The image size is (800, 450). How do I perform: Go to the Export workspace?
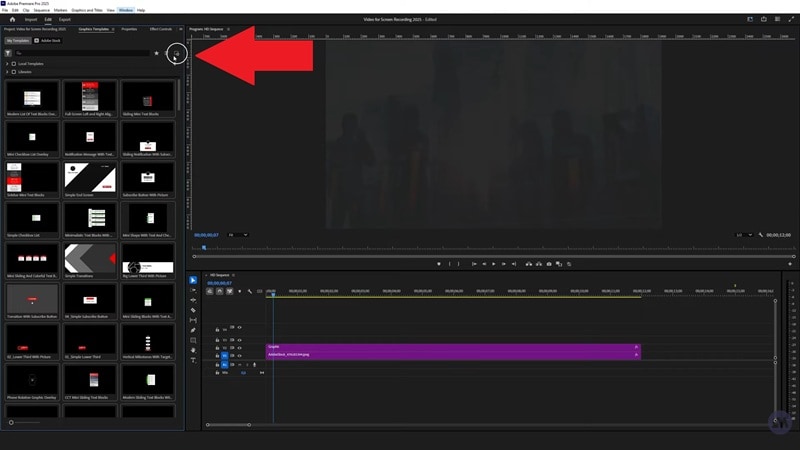click(x=65, y=19)
